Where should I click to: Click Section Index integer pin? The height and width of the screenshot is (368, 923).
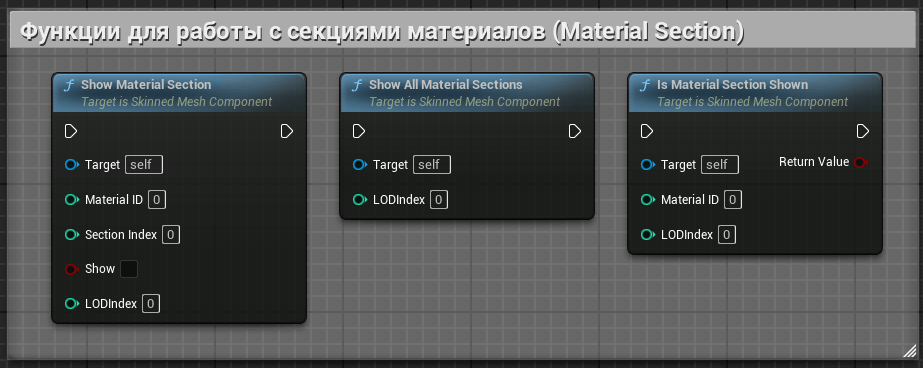(72, 235)
